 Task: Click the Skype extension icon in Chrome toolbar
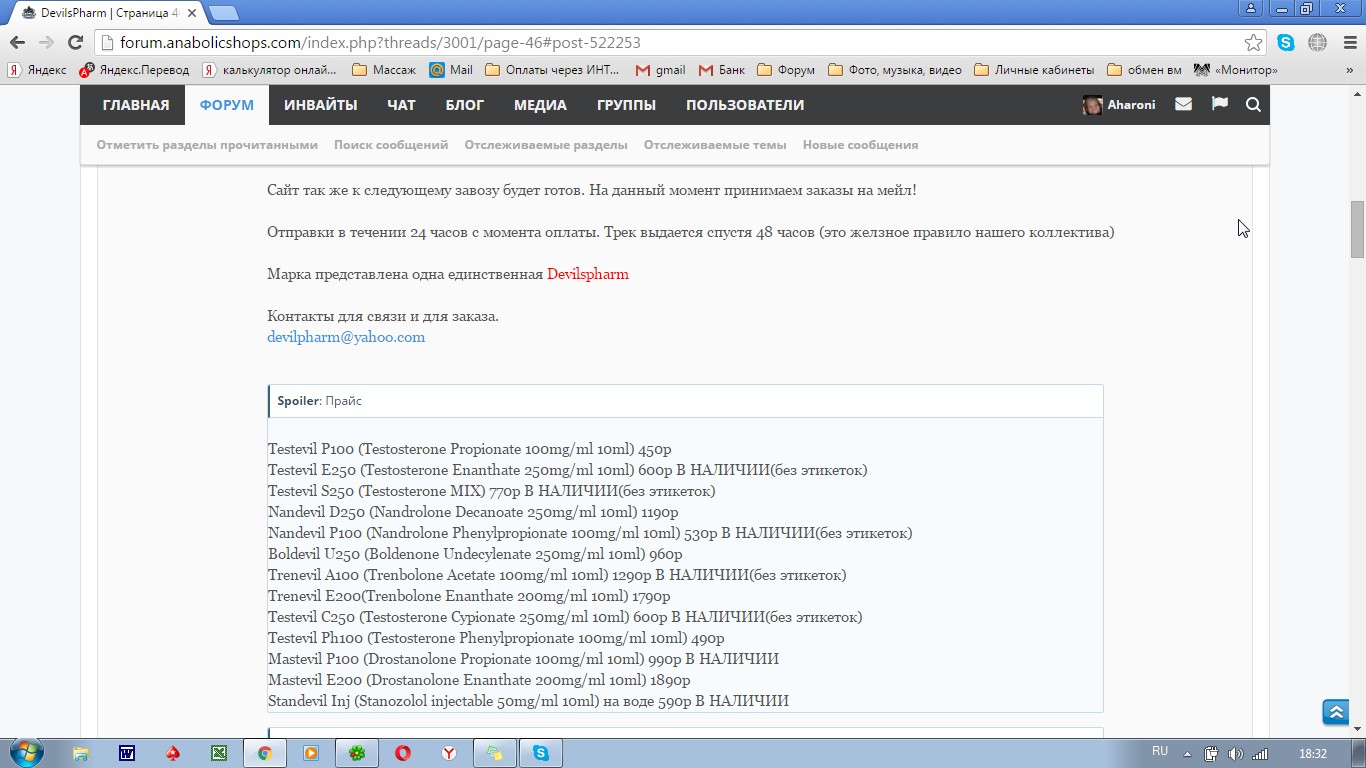1286,43
